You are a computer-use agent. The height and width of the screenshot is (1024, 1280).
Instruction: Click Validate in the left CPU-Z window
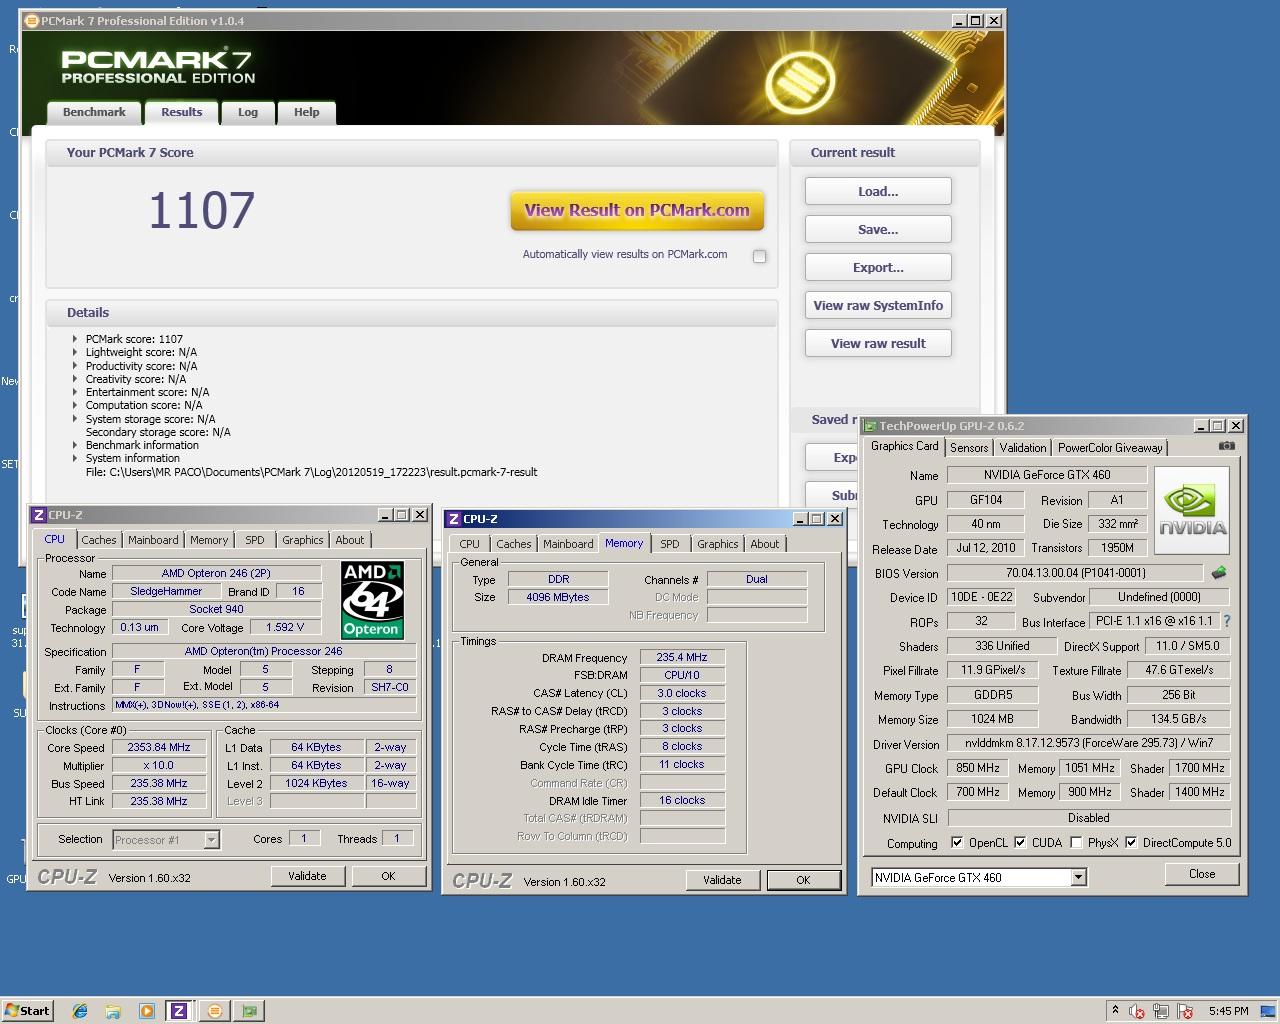coord(307,876)
